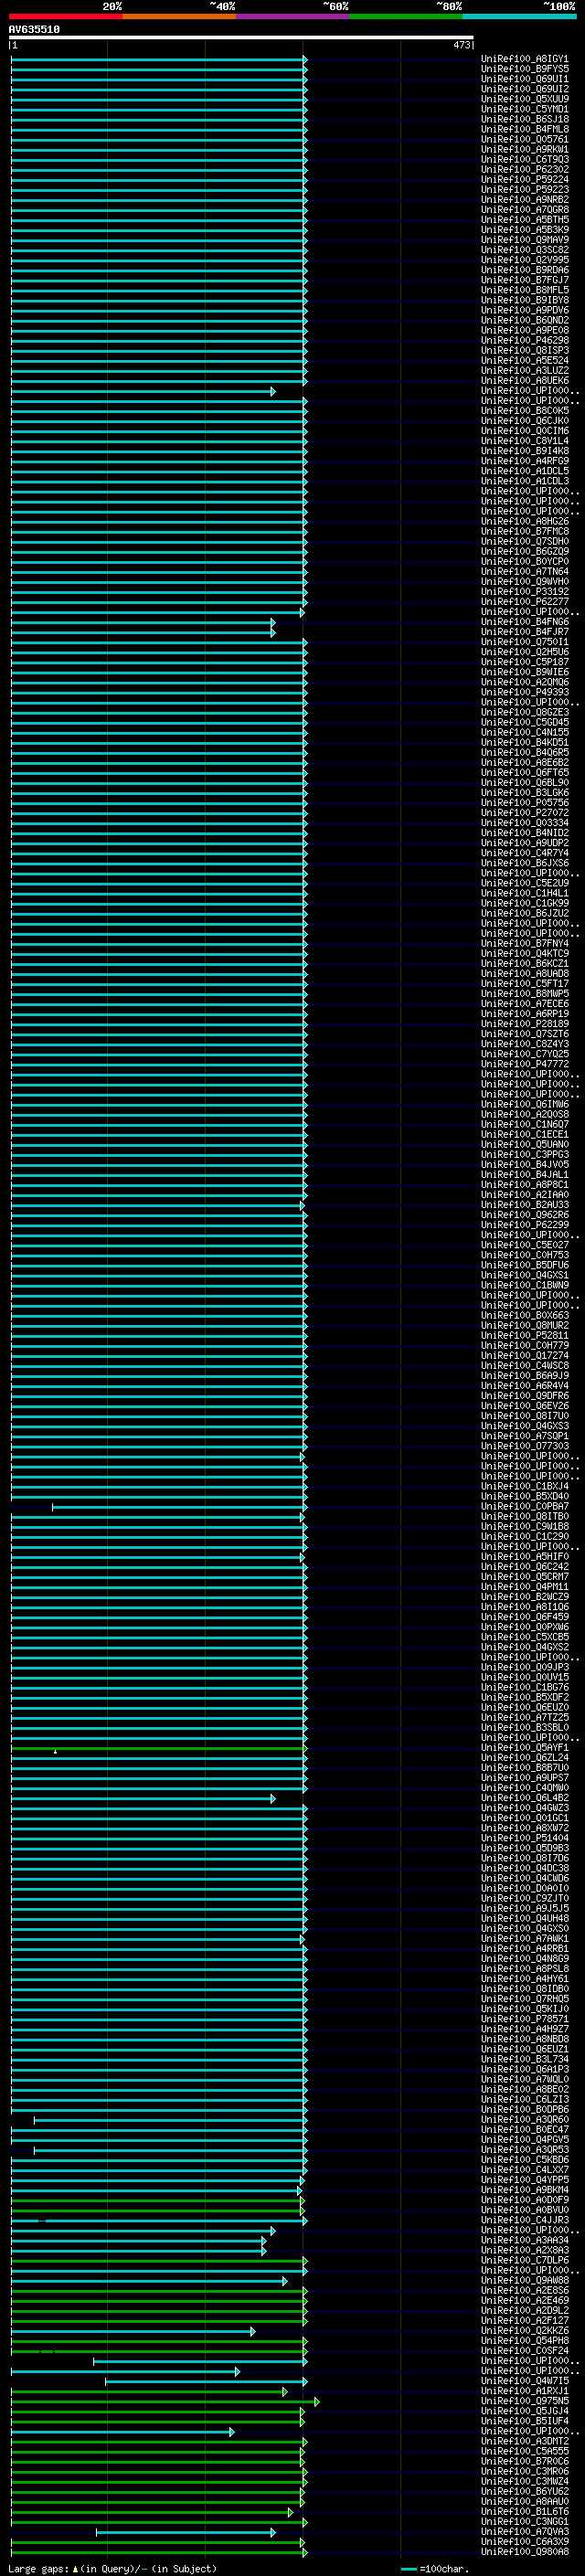The height and width of the screenshot is (2576, 585).
Task: Select hit label UniRef100_Q5XUU9
Action: pos(525,99)
